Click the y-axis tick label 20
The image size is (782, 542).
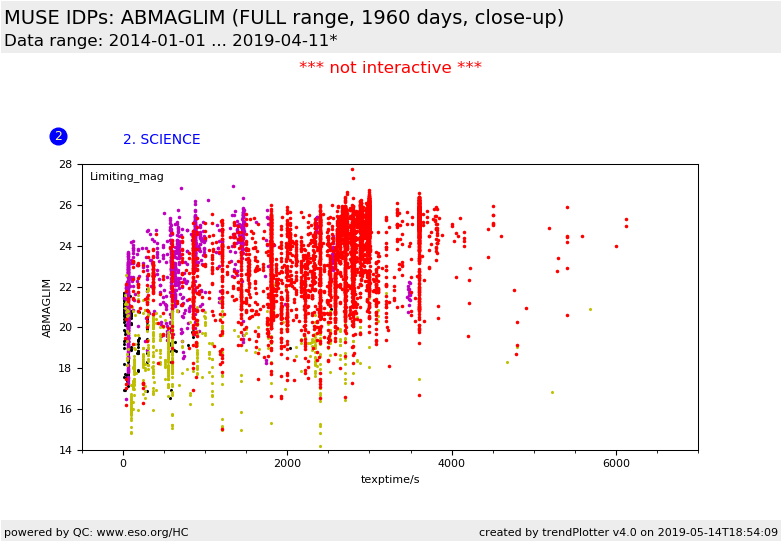64,327
